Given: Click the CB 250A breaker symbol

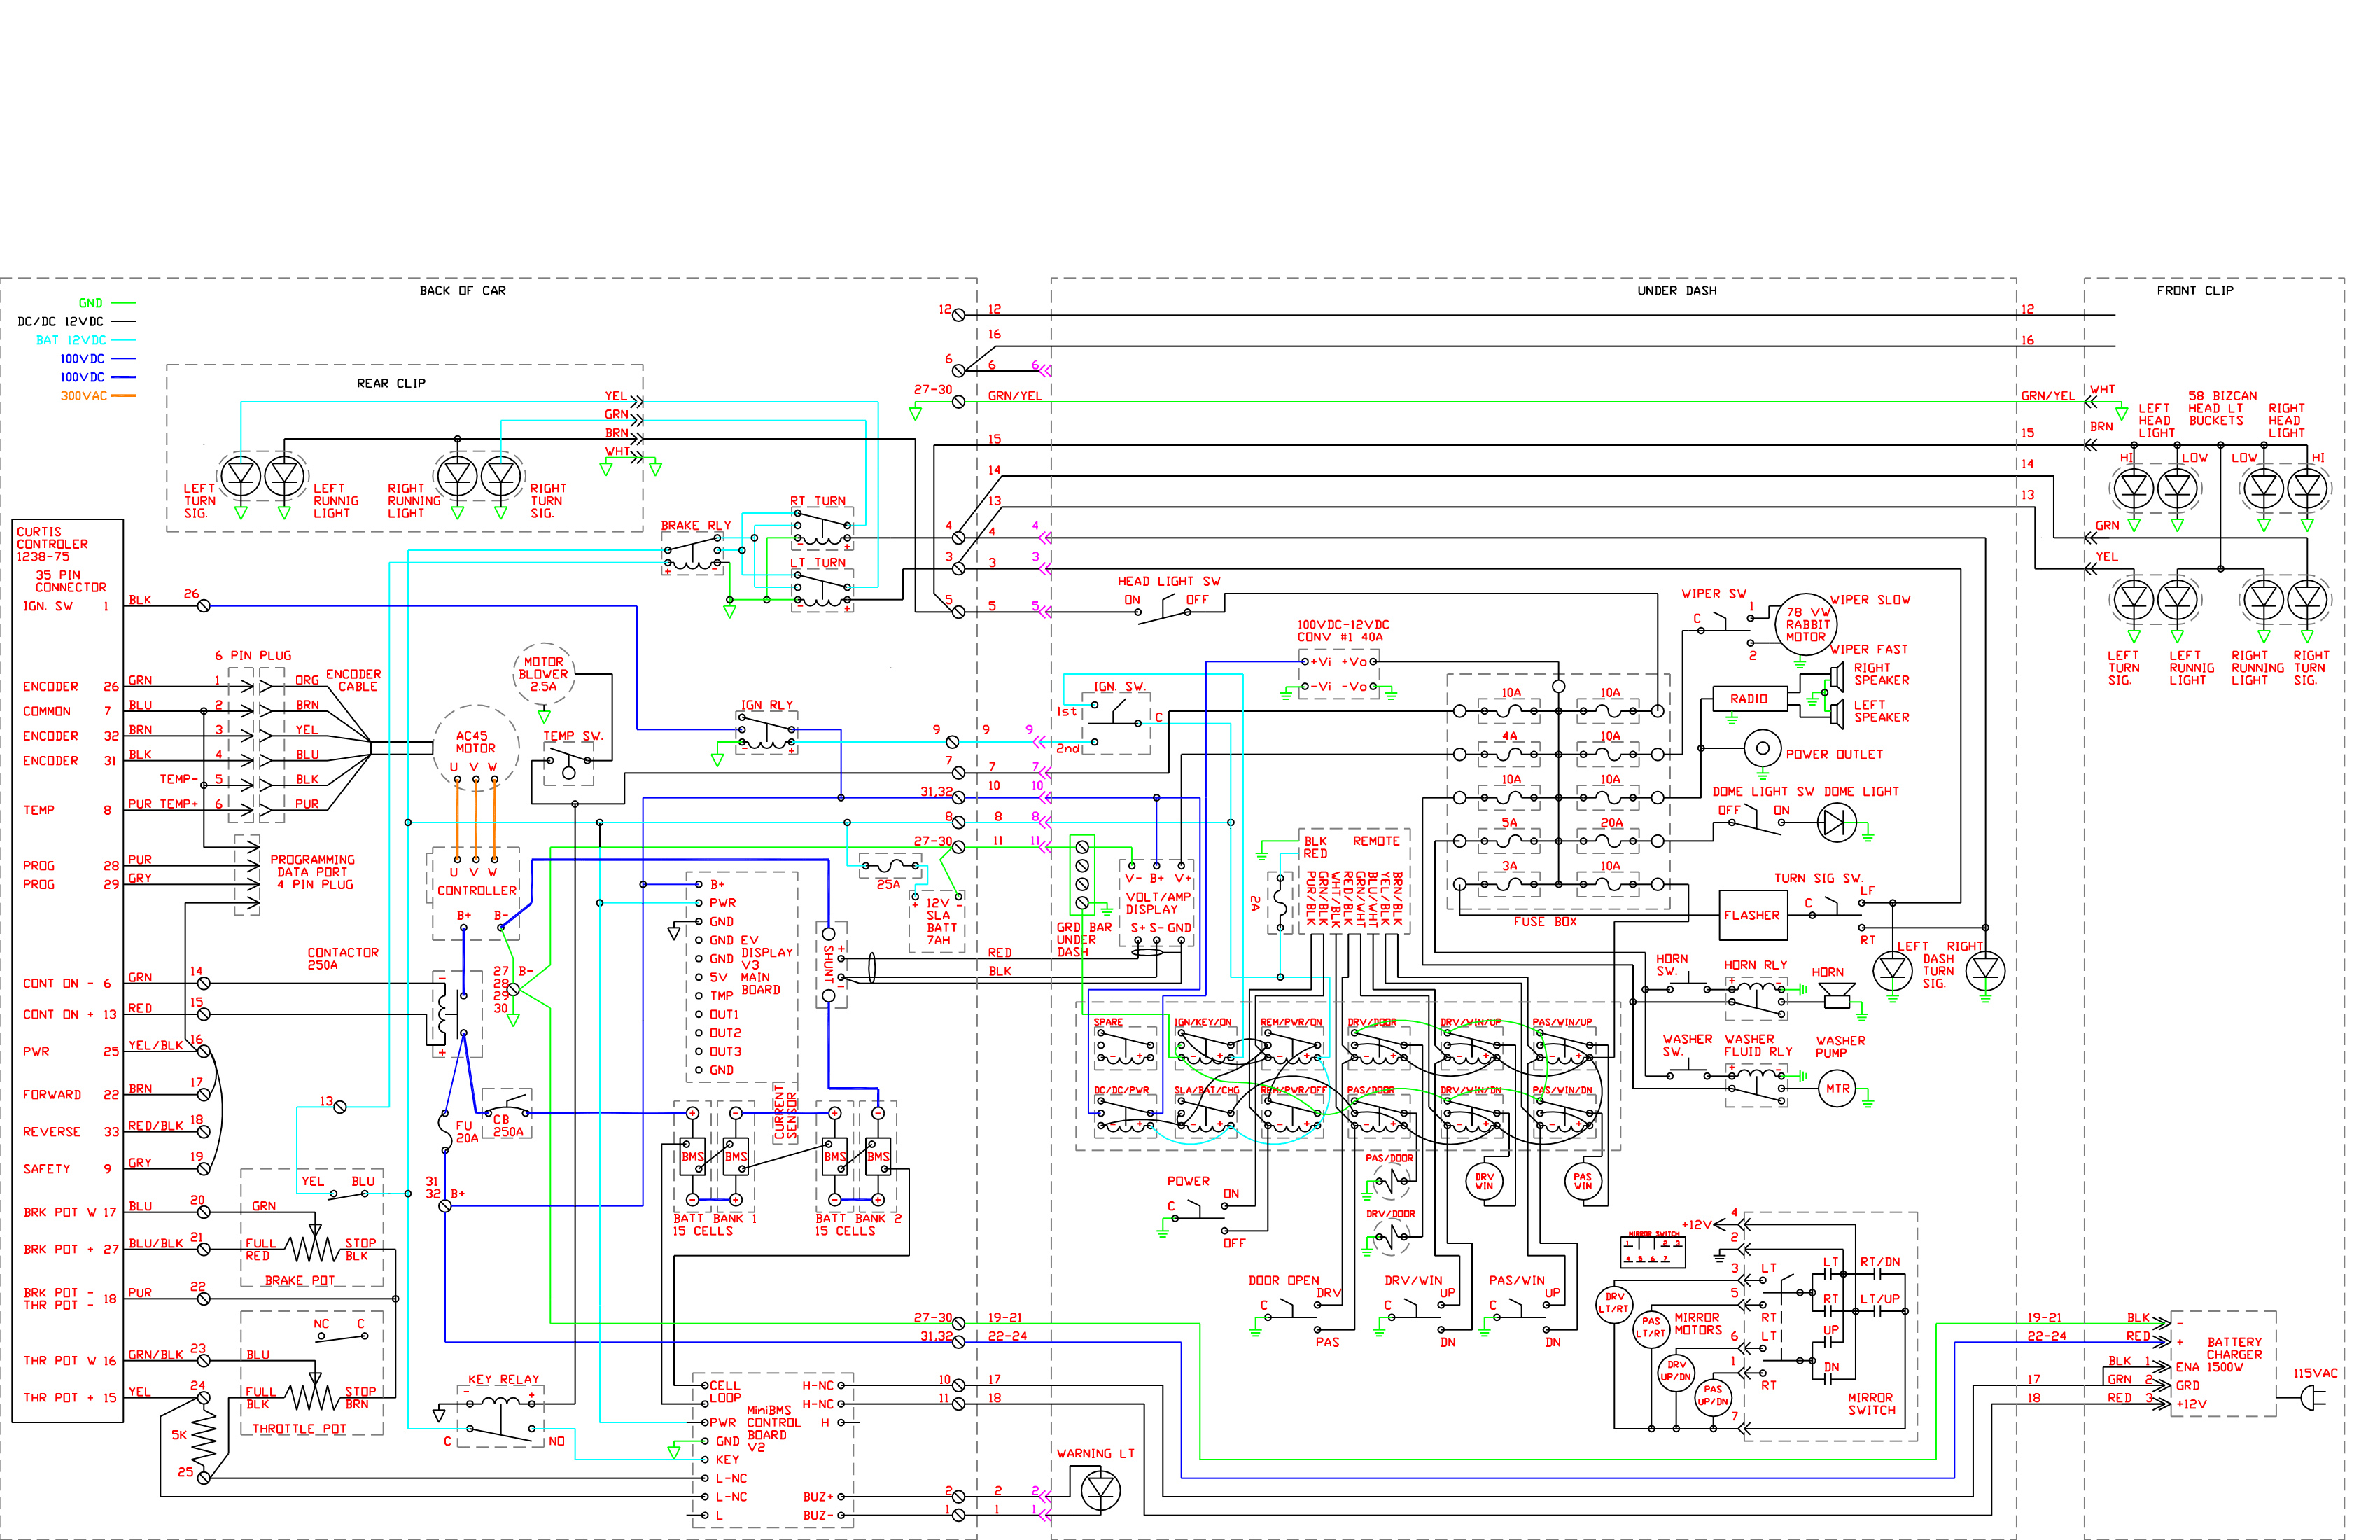Looking at the screenshot, I should pyautogui.click(x=507, y=1113).
